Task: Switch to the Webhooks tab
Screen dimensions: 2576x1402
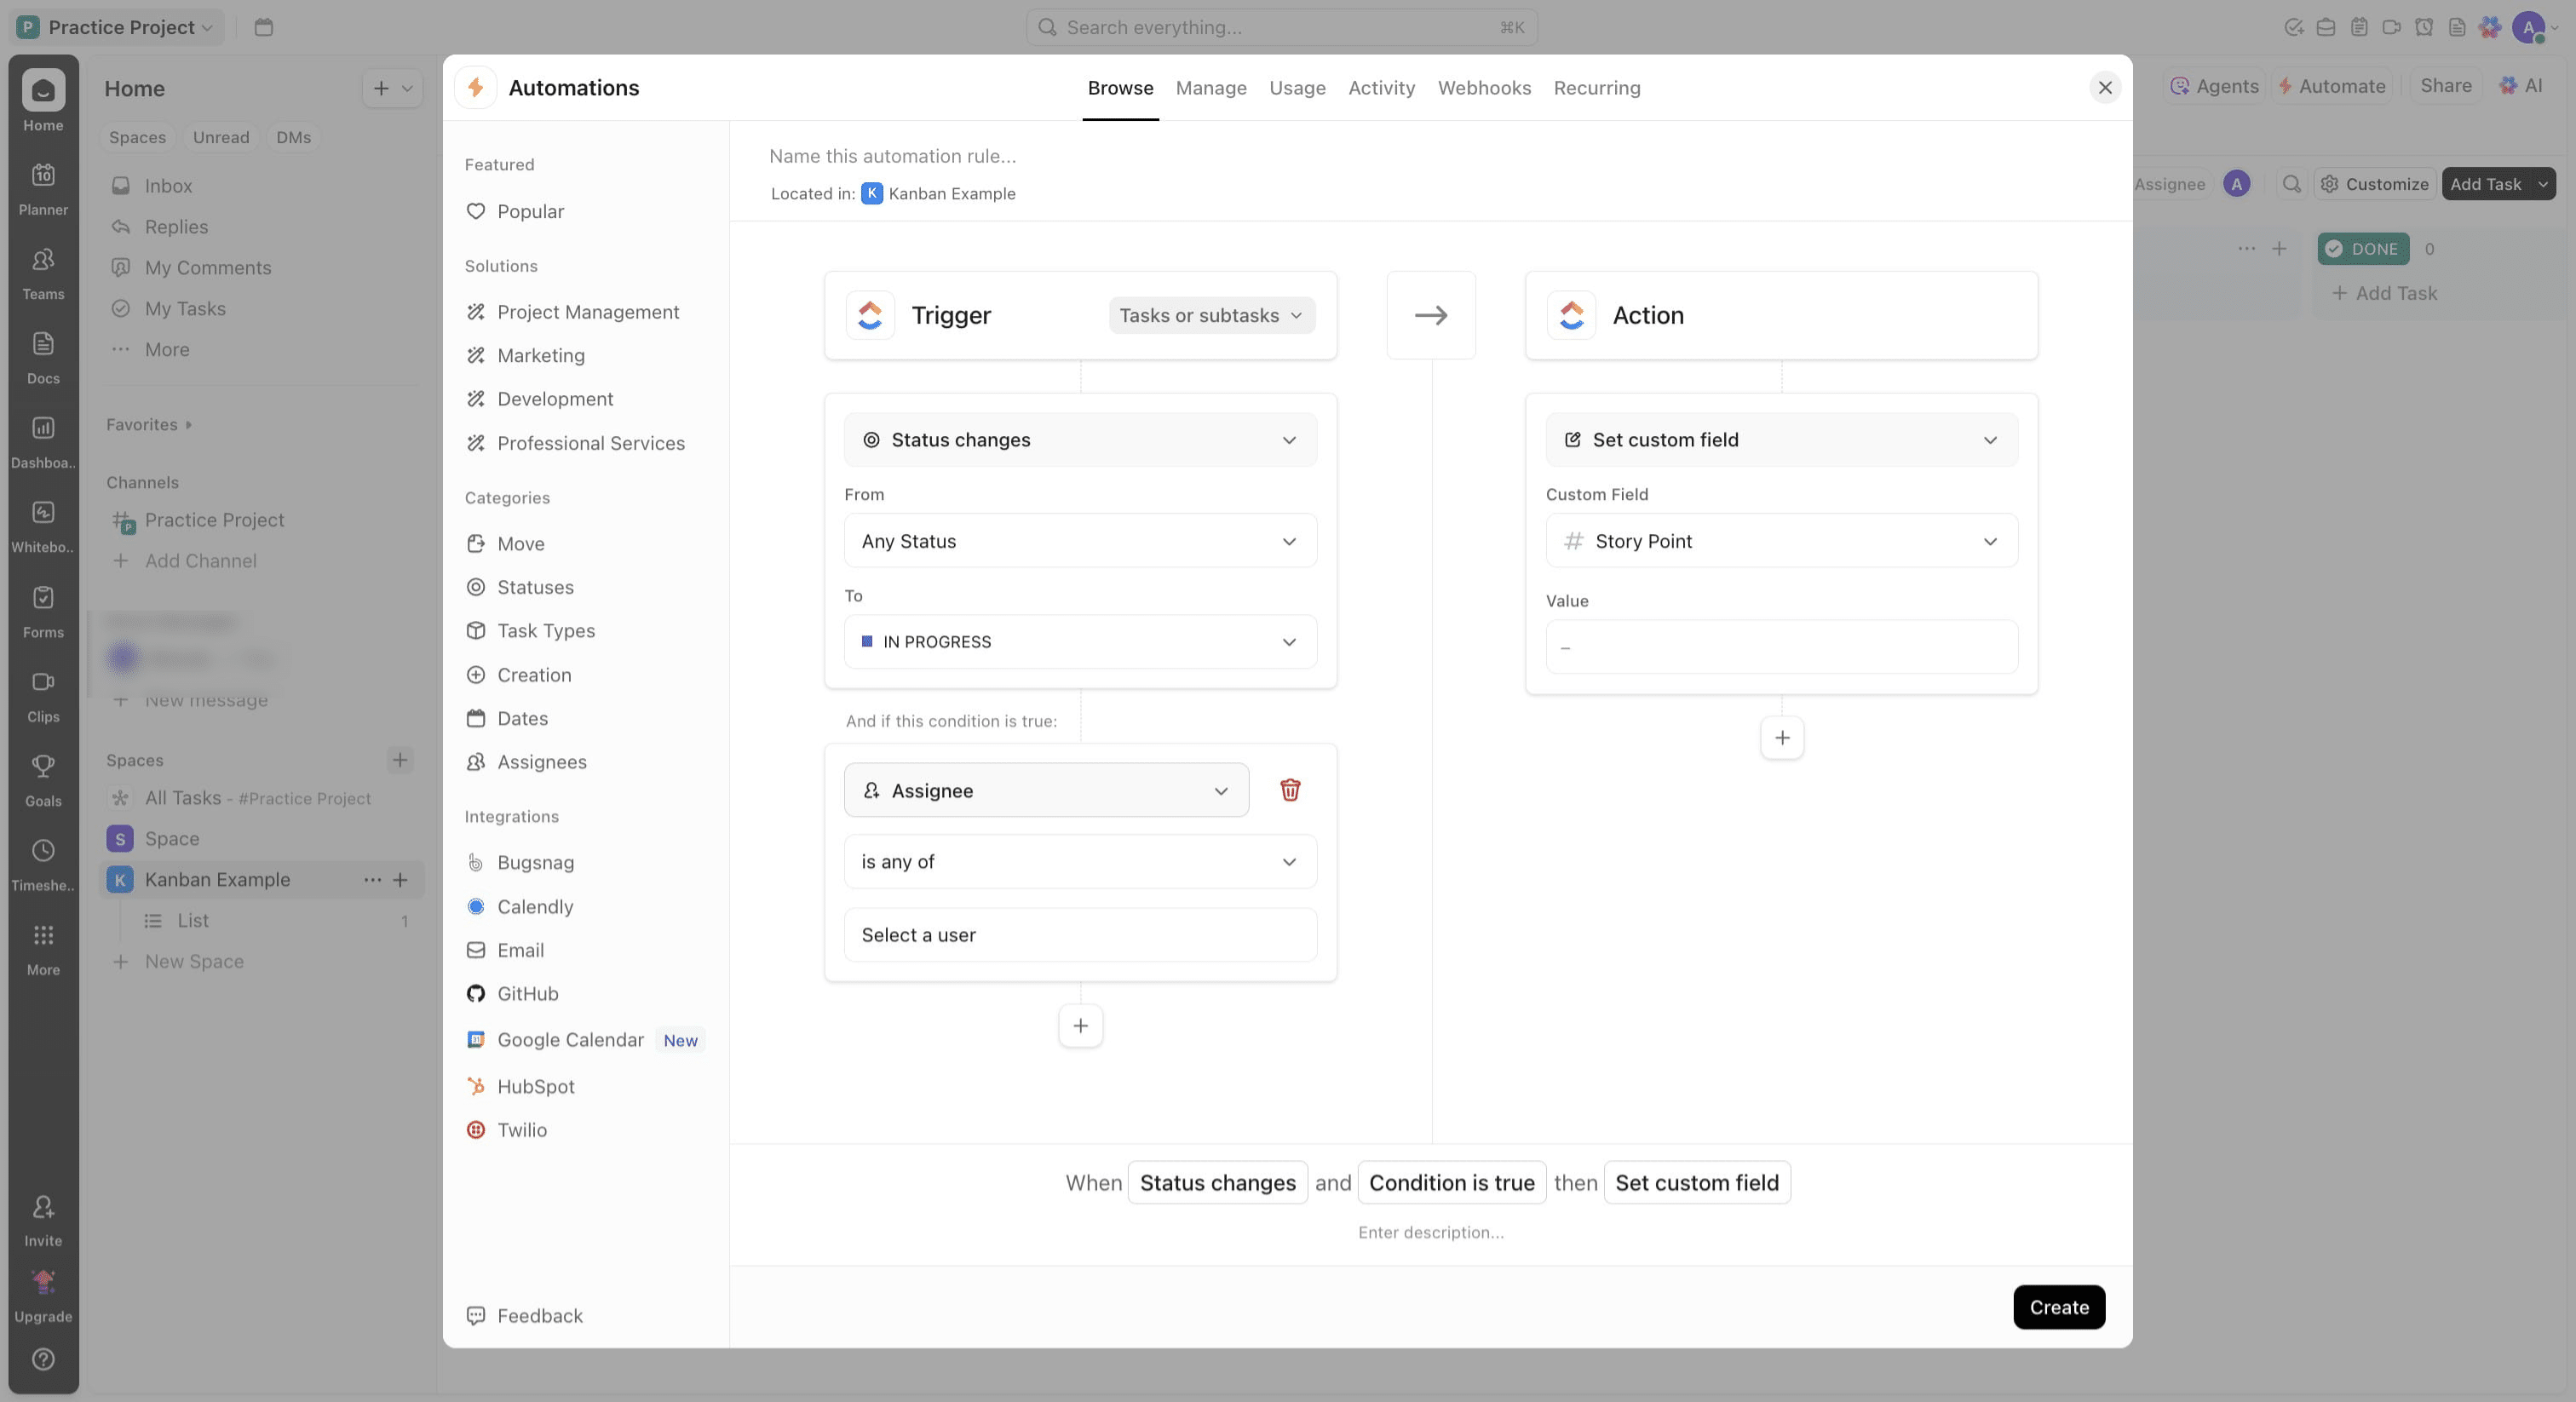Action: (1484, 88)
